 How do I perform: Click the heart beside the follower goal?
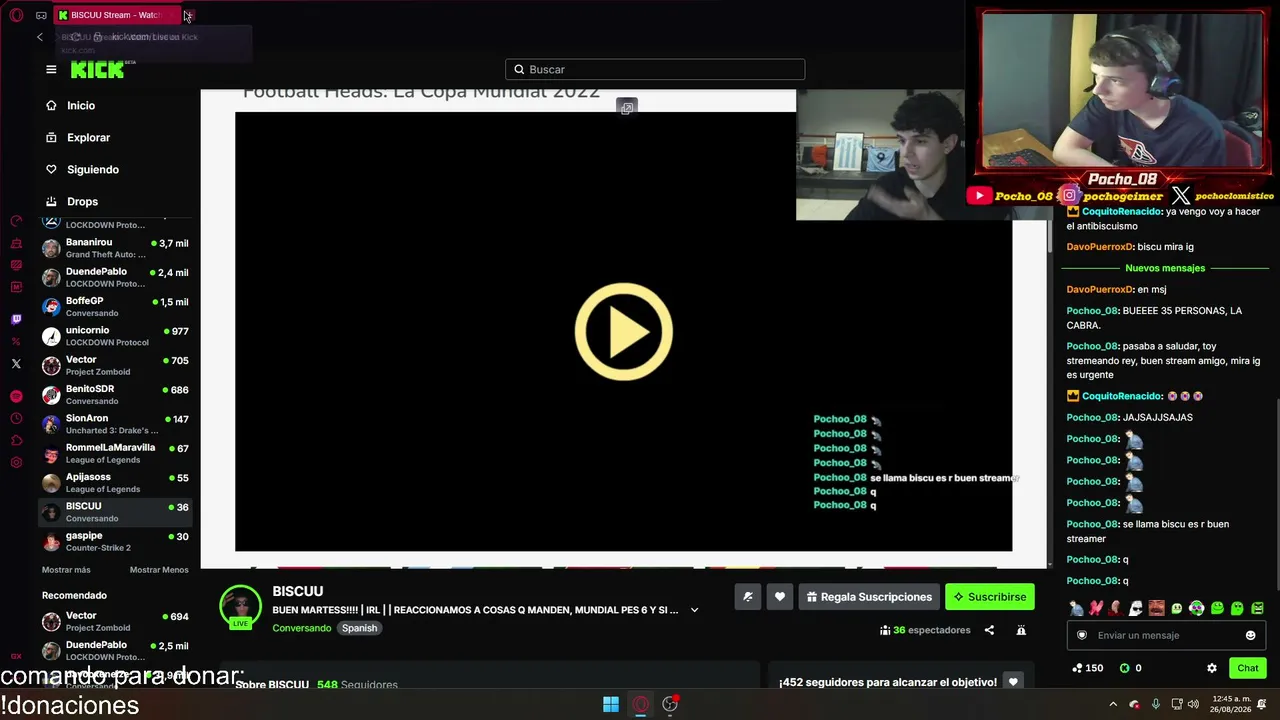tap(1013, 682)
